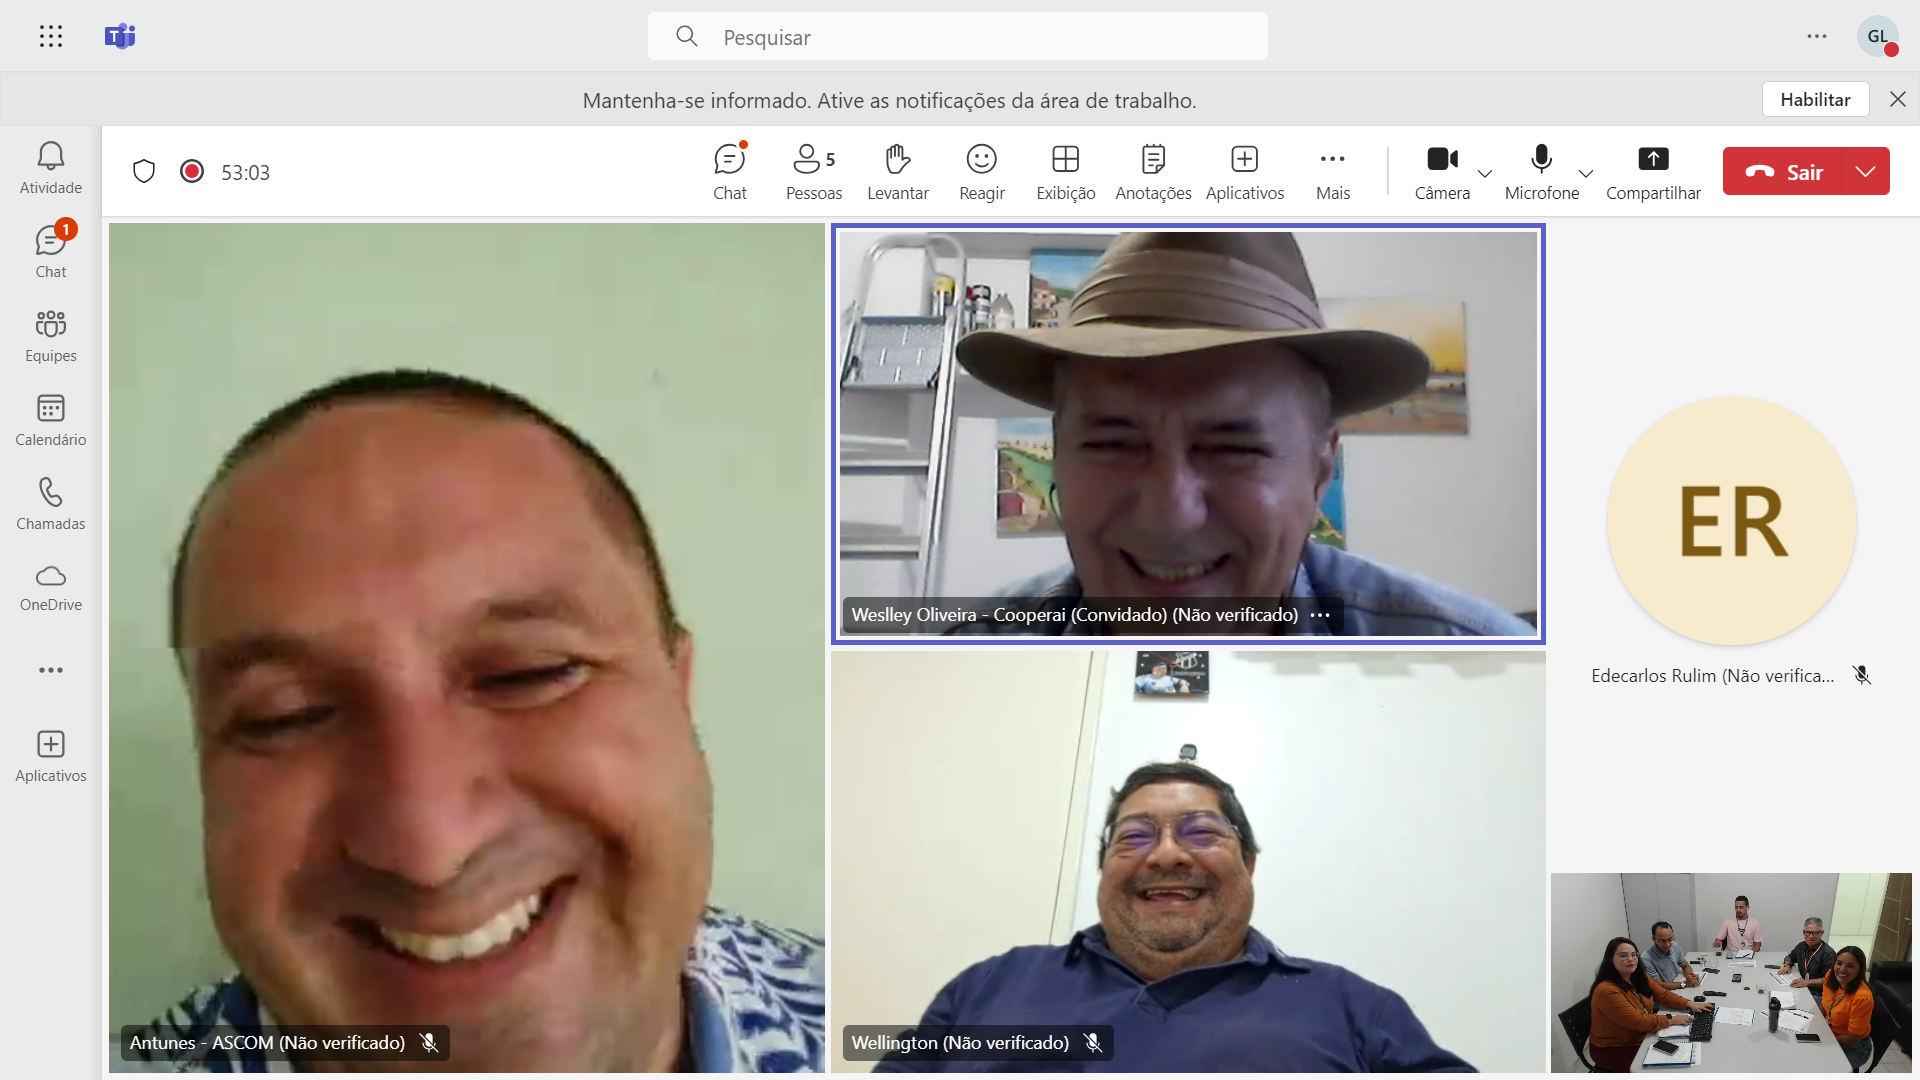Open Equipes in the sidebar
Image resolution: width=1920 pixels, height=1080 pixels.
coord(51,336)
